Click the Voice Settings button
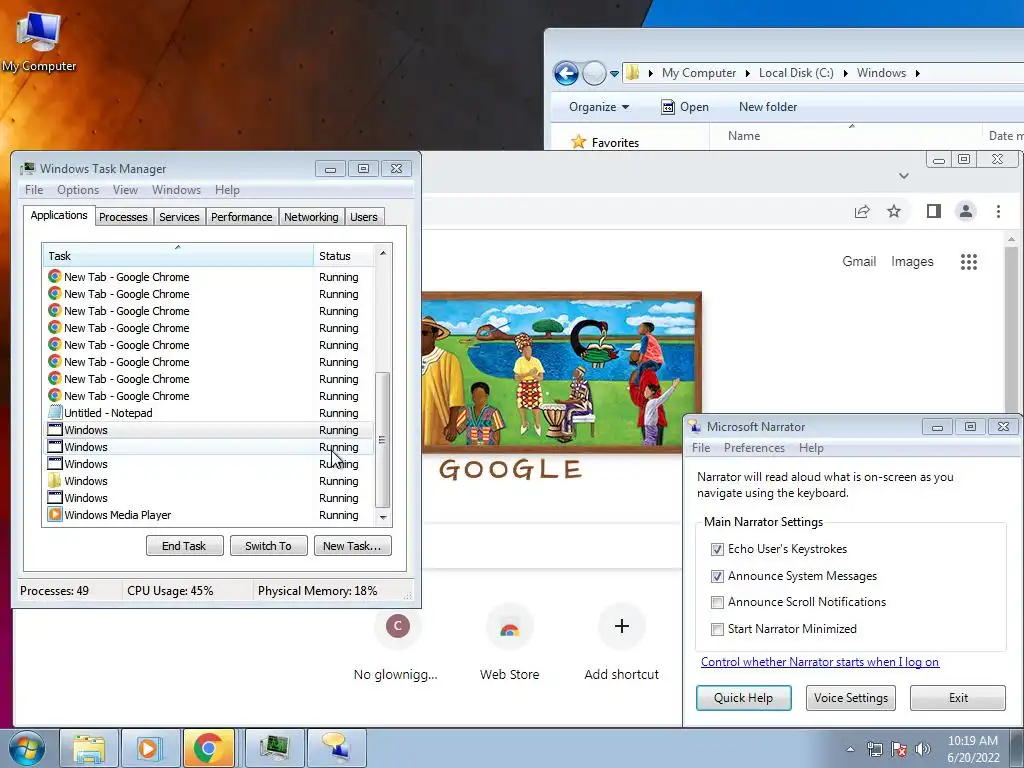Image resolution: width=1024 pixels, height=768 pixels. 850,697
